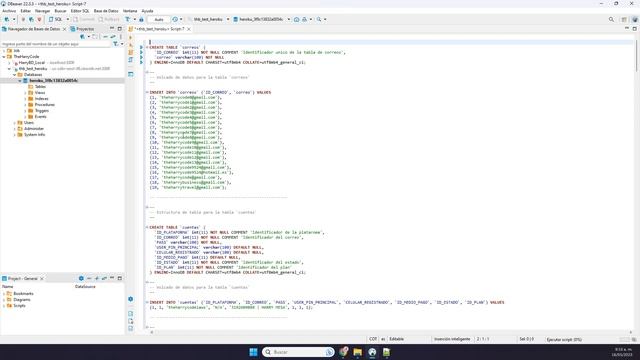Select the Triggers folder

click(41, 111)
